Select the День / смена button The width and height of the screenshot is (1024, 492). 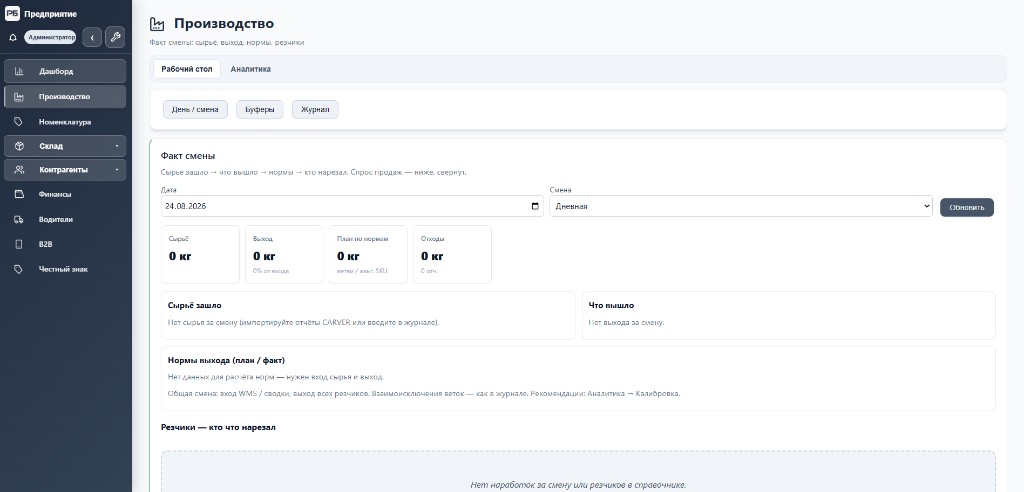pyautogui.click(x=195, y=110)
